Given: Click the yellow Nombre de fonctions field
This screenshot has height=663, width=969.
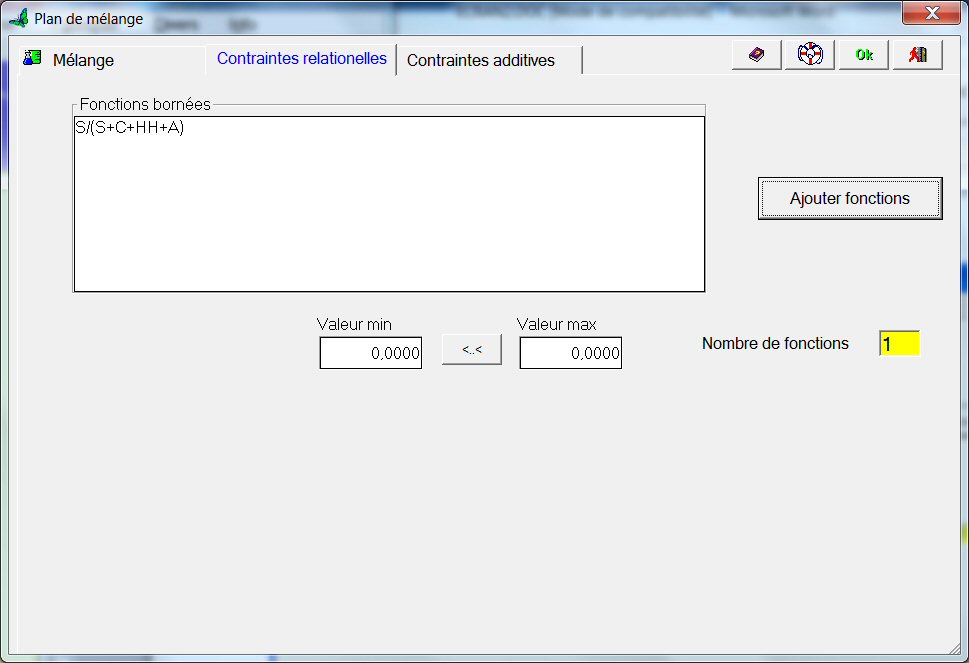Looking at the screenshot, I should [x=899, y=344].
